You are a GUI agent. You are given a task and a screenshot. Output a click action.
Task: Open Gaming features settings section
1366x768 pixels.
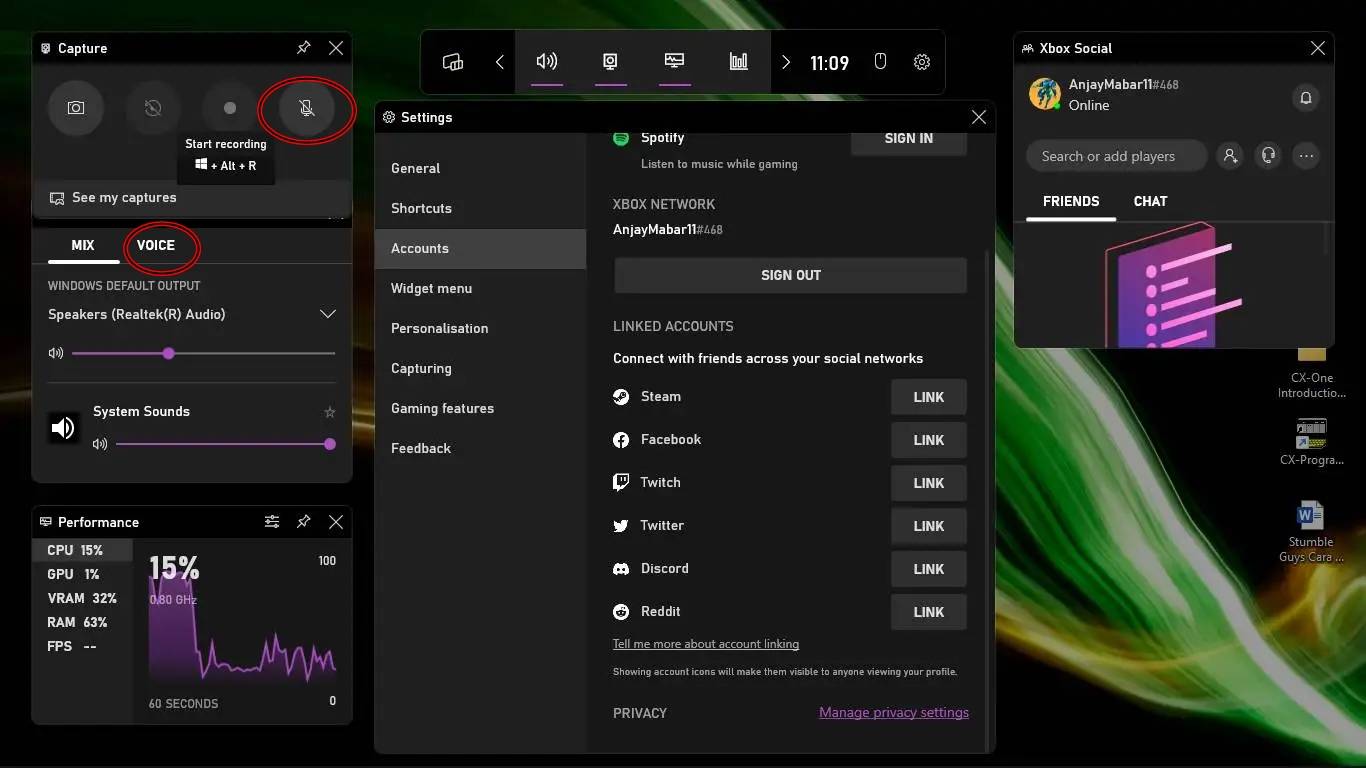pyautogui.click(x=480, y=409)
